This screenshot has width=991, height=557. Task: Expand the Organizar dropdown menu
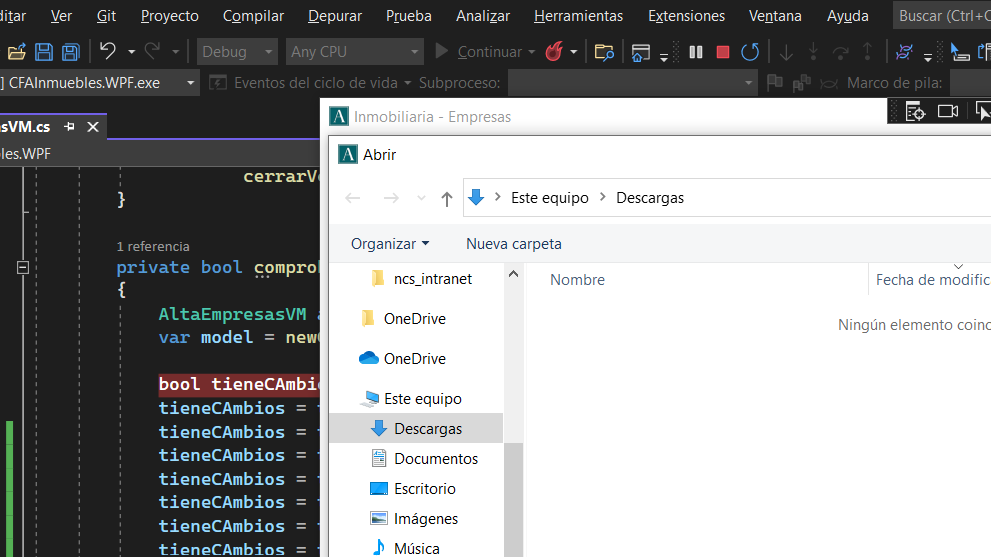389,244
